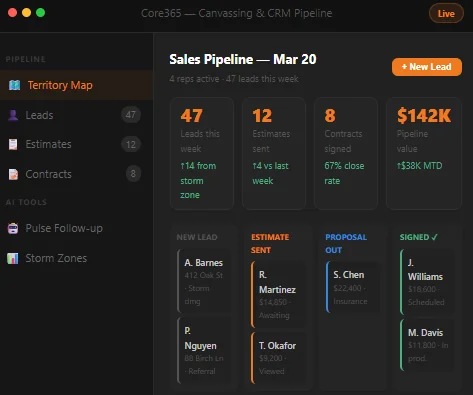Click the Live status badge
Screen dimensions: 473x395
click(x=446, y=13)
